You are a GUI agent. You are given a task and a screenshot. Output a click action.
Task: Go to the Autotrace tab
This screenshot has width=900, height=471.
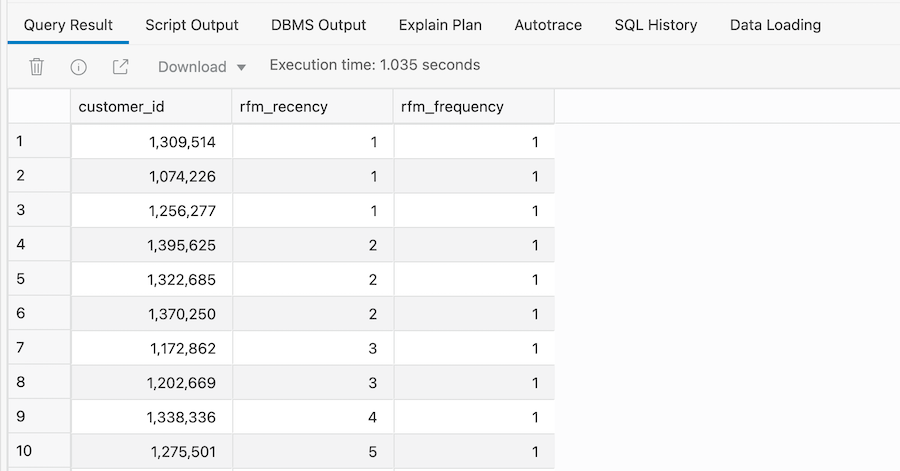coord(548,25)
